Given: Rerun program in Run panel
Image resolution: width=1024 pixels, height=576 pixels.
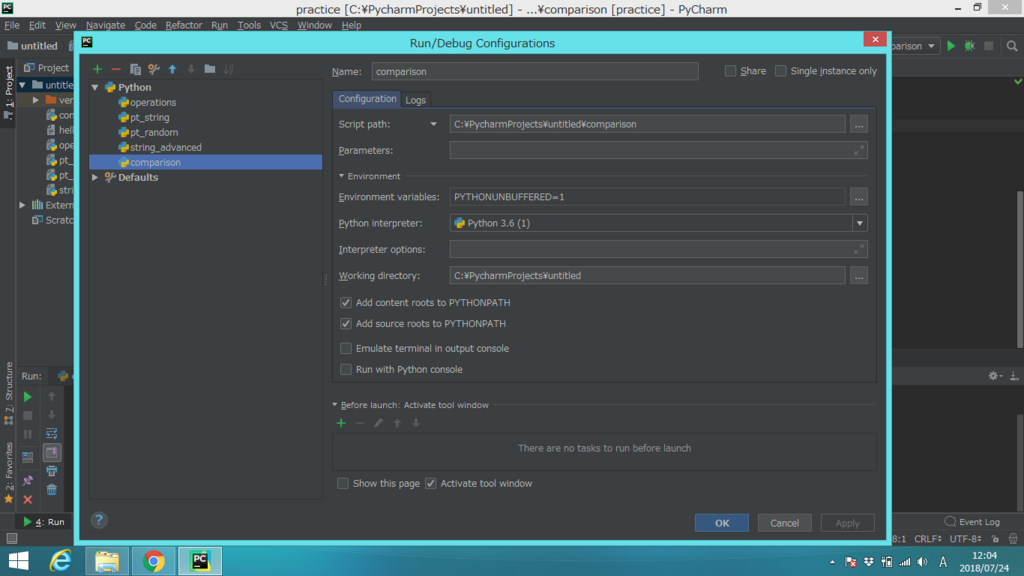Looking at the screenshot, I should 27,396.
